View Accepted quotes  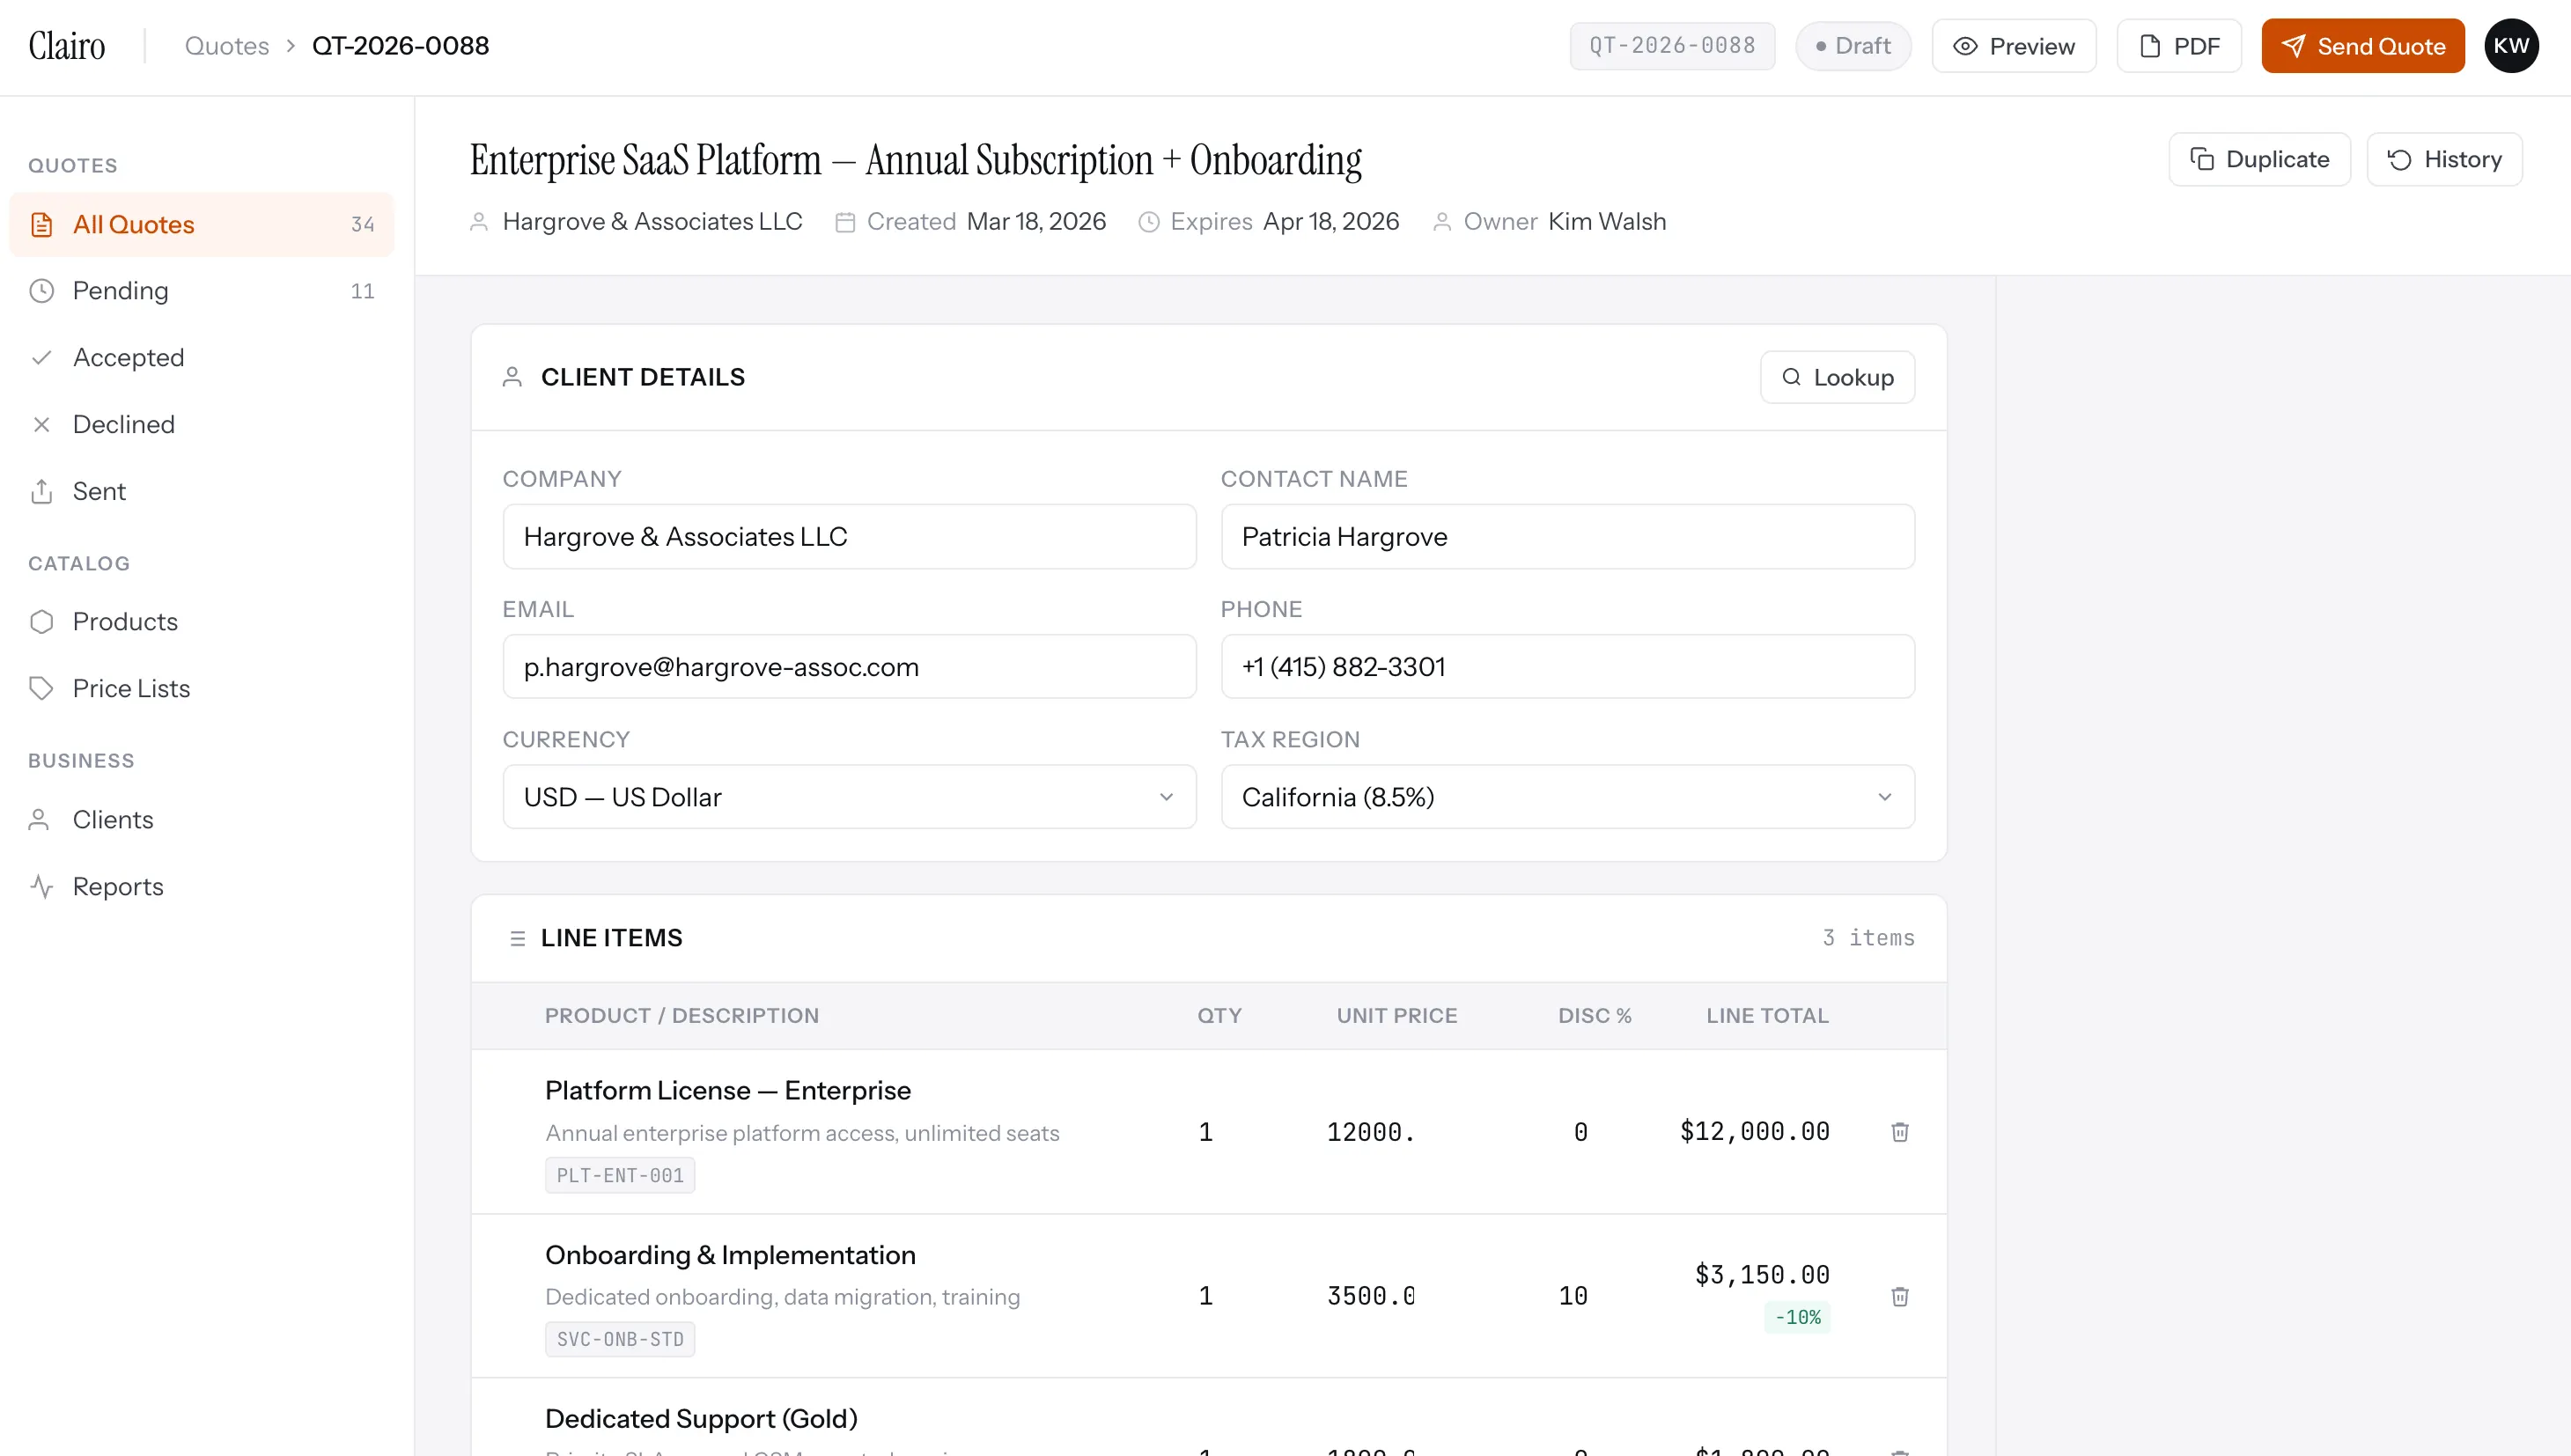(201, 358)
